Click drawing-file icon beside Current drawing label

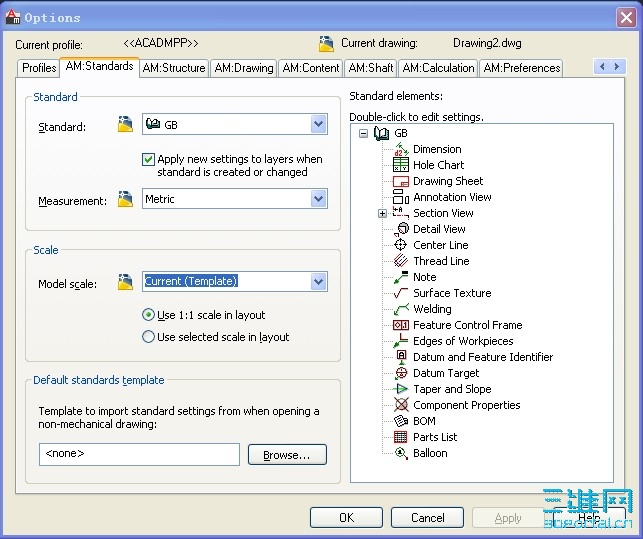click(326, 44)
